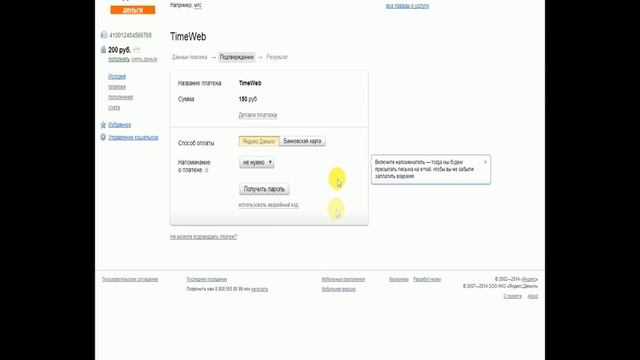The image size is (640, 360).
Task: Click the account number icon in sidebar
Action: 104,35
